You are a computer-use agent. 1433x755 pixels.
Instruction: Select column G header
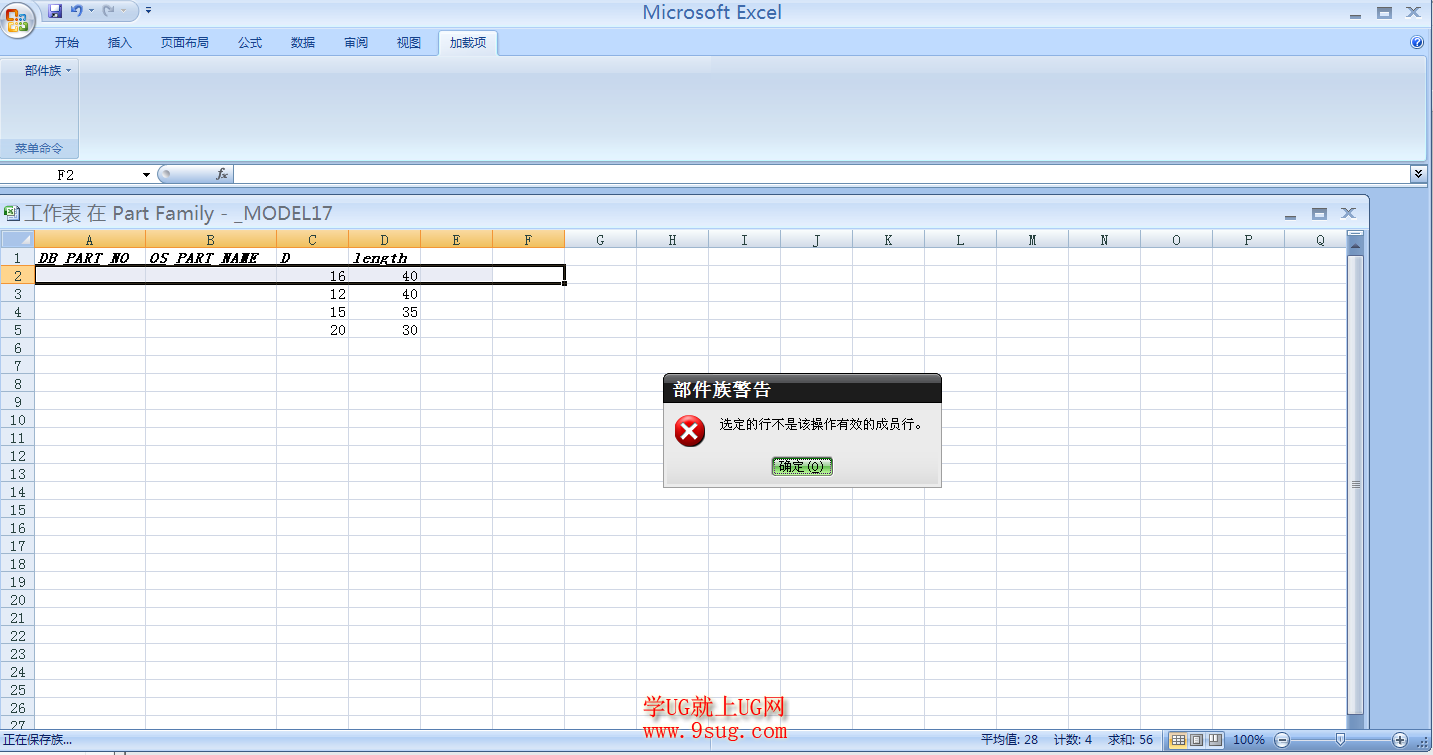pyautogui.click(x=600, y=240)
